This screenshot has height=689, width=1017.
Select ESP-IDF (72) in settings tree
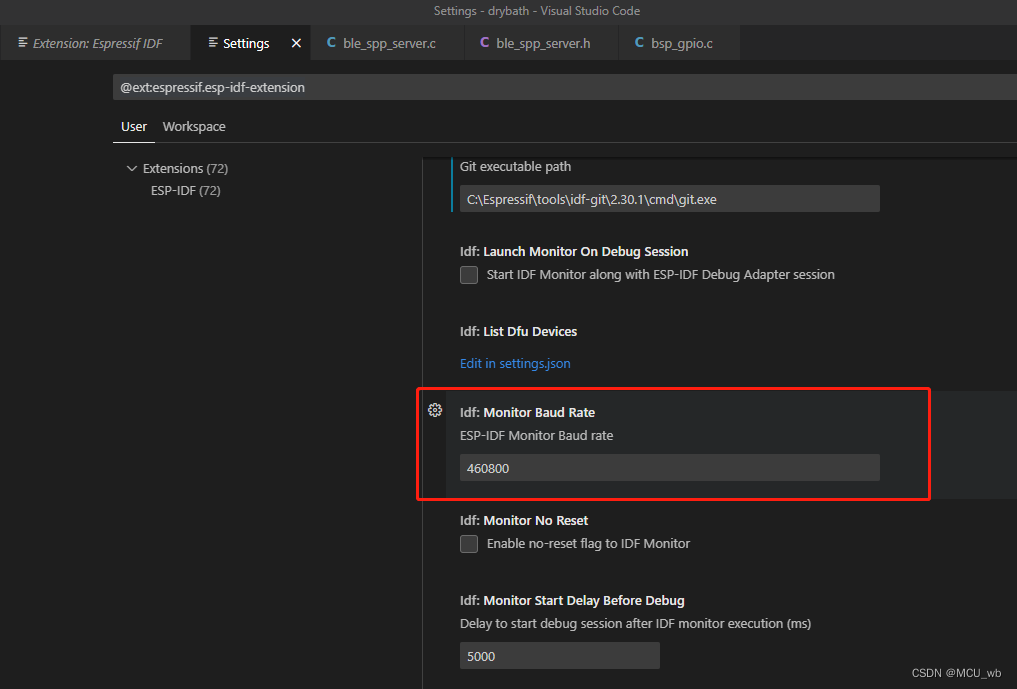coord(185,191)
